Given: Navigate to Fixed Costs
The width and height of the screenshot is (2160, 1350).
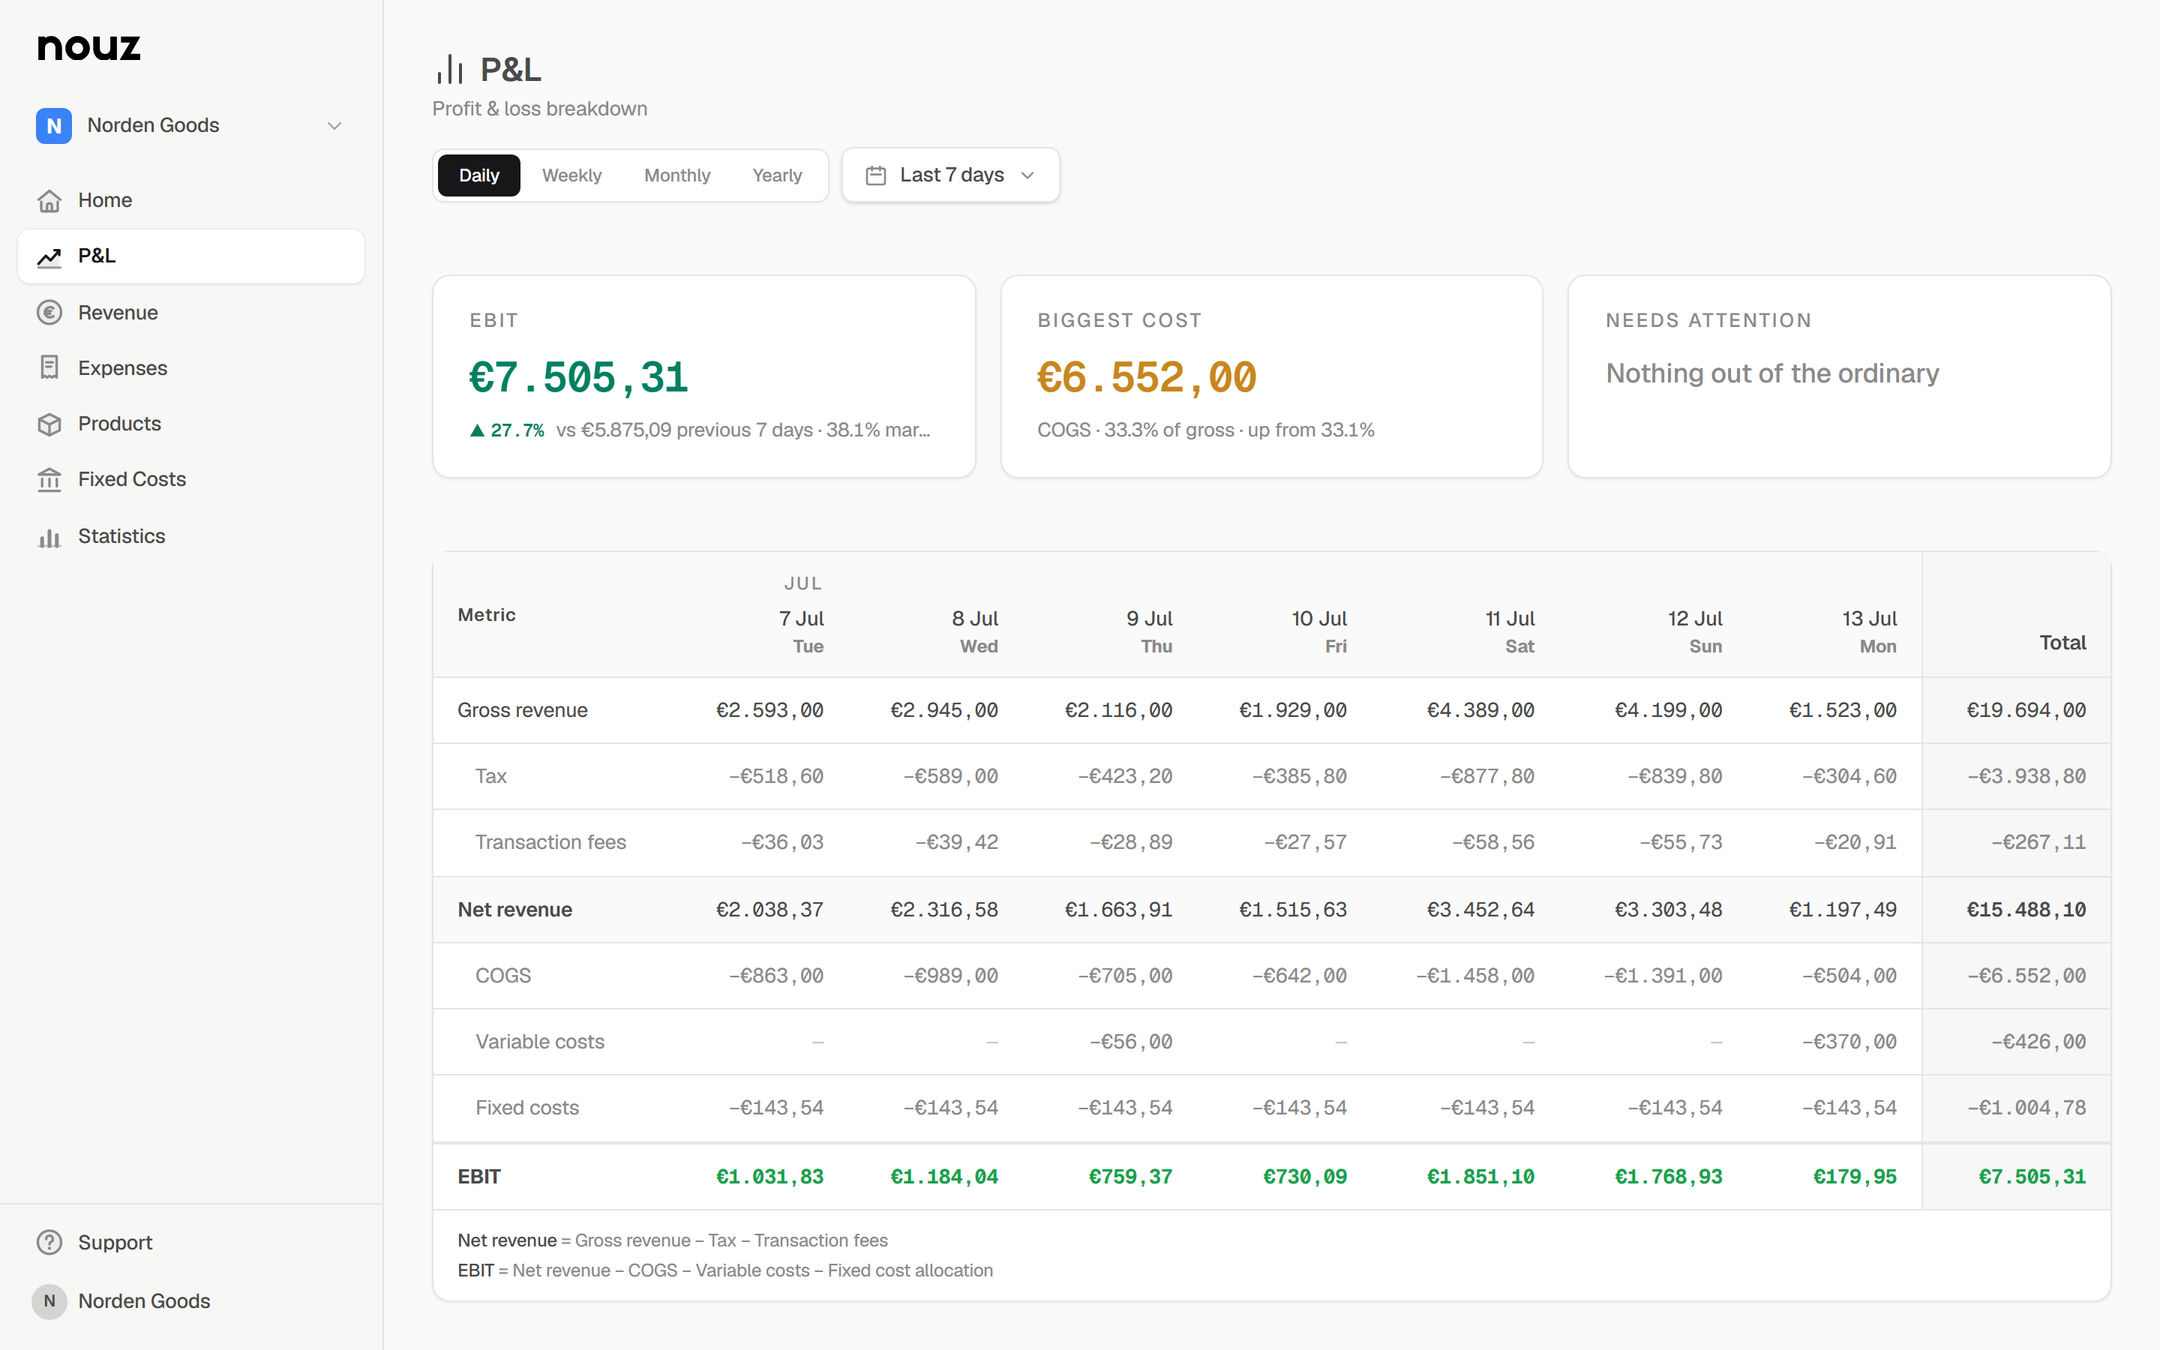Looking at the screenshot, I should [x=191, y=480].
